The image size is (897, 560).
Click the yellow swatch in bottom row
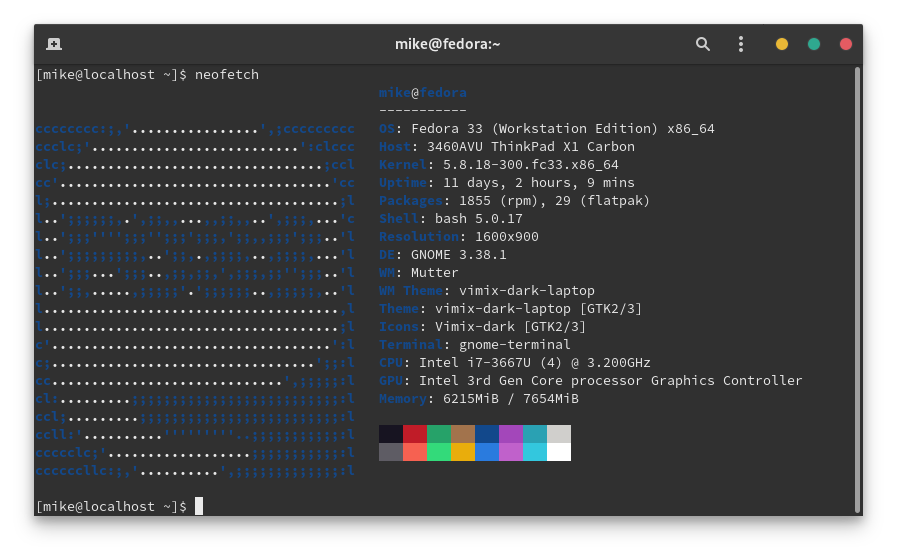[x=463, y=452]
